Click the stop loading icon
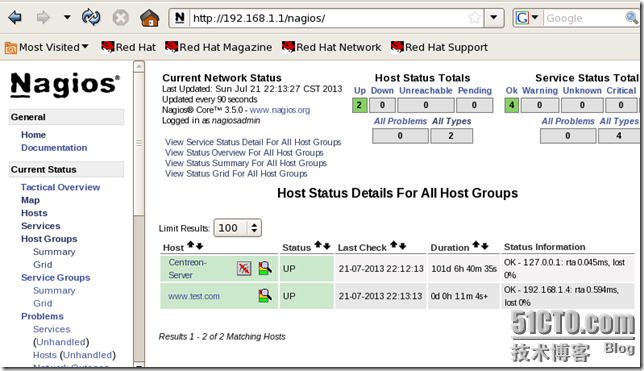This screenshot has height=371, width=644. point(120,18)
